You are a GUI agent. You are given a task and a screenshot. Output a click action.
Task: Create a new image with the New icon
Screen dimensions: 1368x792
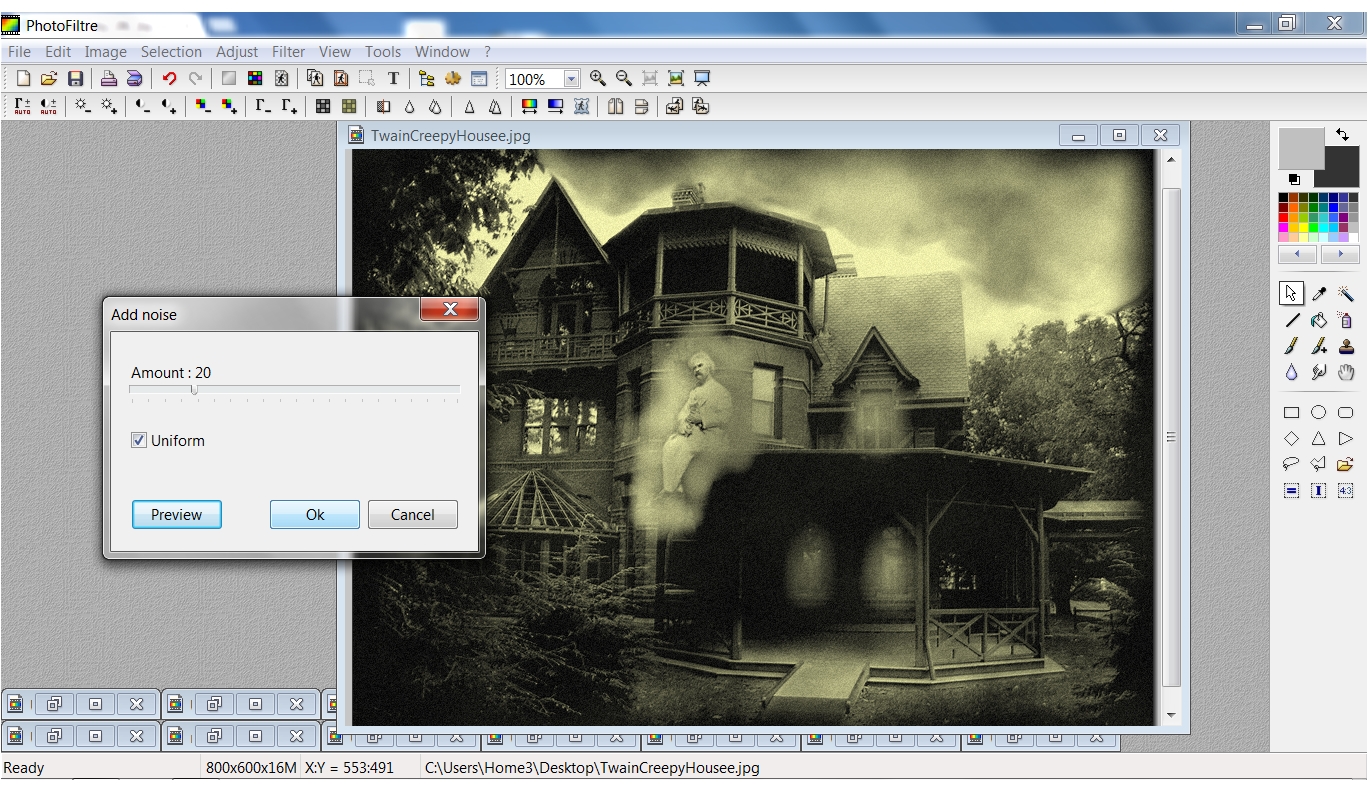pyautogui.click(x=23, y=79)
